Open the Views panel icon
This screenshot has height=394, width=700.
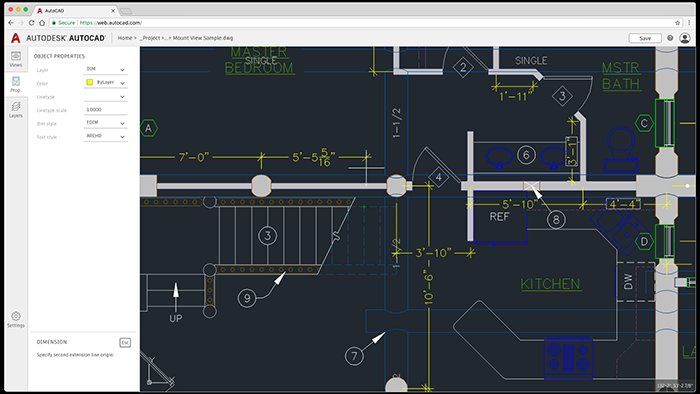[x=16, y=59]
